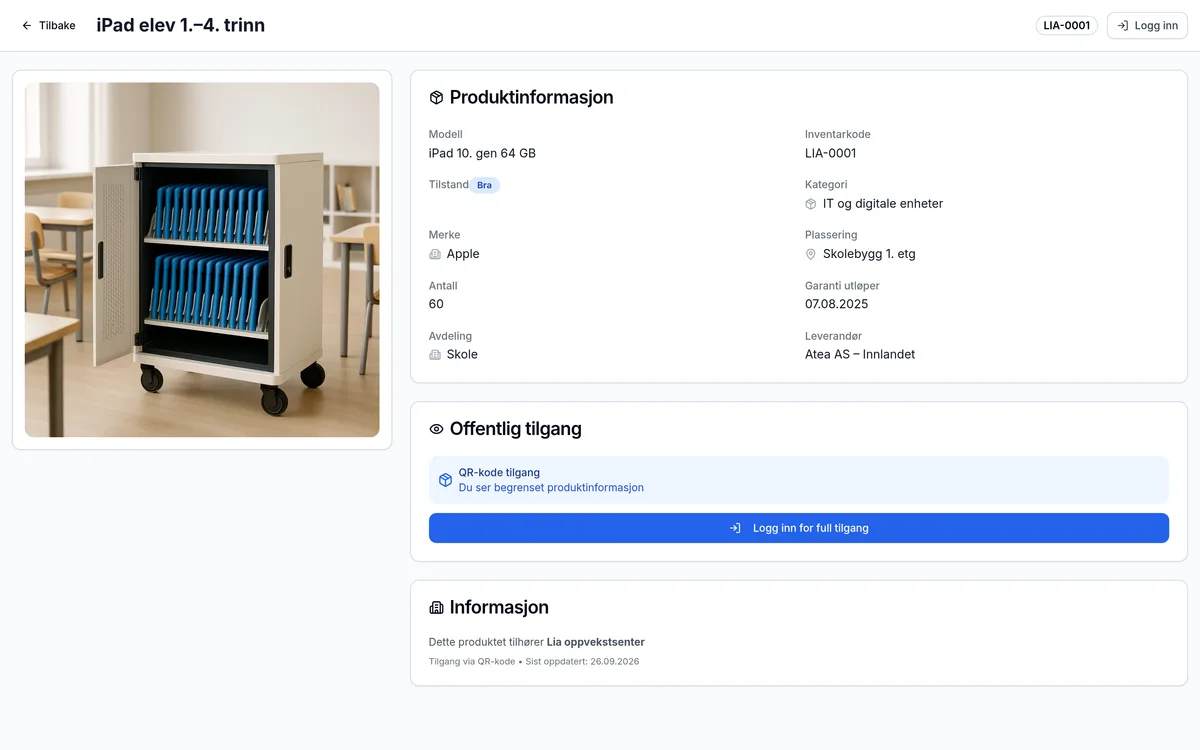Click the LIA-0001 badge in header
Viewport: 1200px width, 750px height.
point(1067,26)
